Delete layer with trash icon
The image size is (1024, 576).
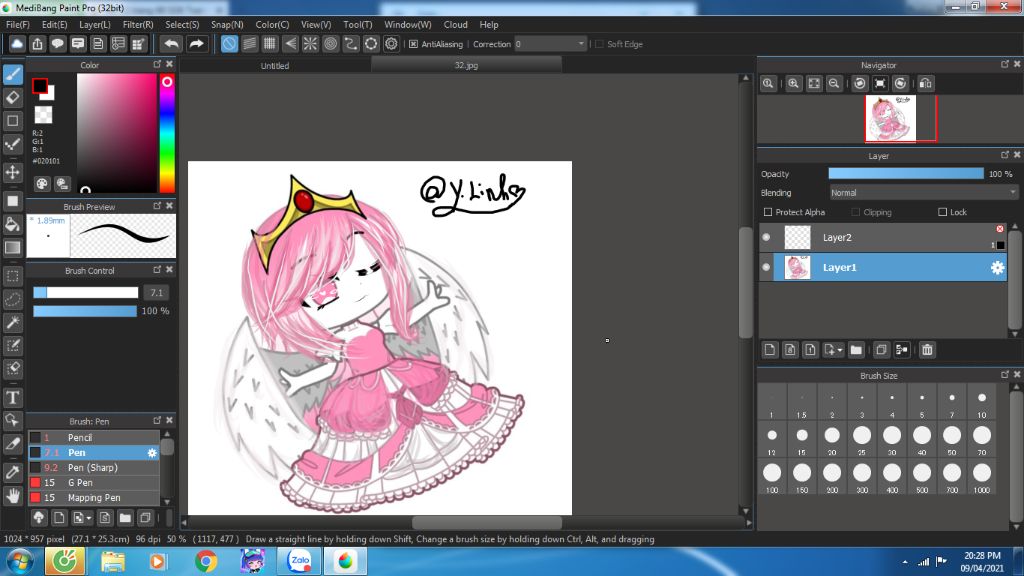[x=927, y=350]
